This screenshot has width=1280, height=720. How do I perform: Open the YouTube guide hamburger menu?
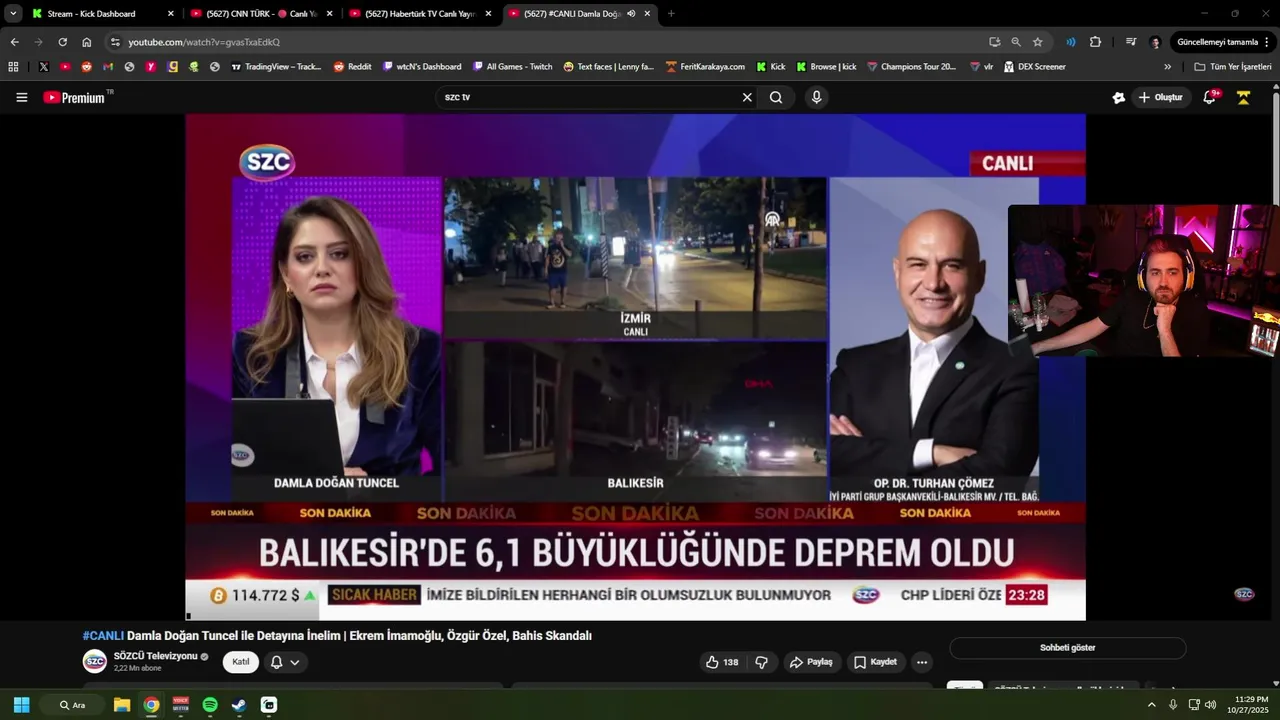[21, 97]
